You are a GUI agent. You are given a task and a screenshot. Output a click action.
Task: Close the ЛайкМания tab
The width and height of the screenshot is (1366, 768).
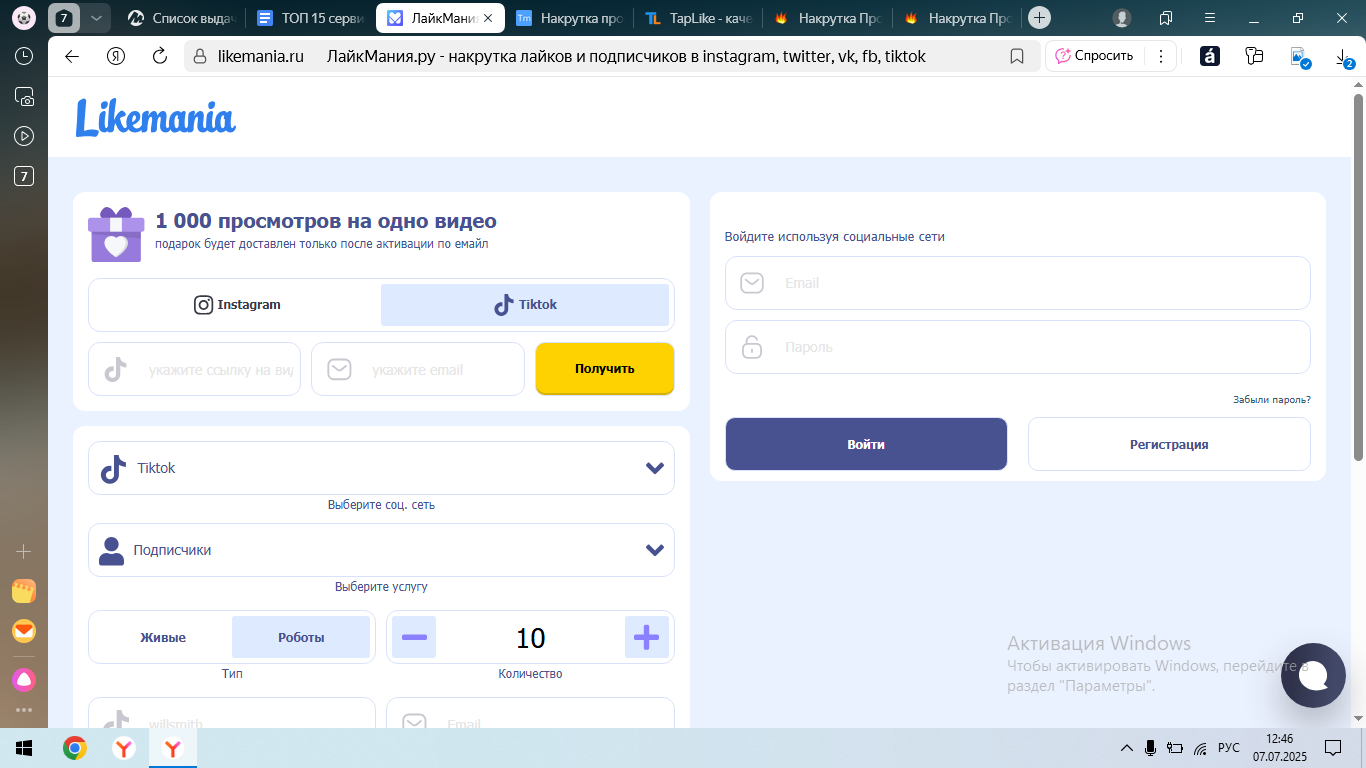(487, 18)
